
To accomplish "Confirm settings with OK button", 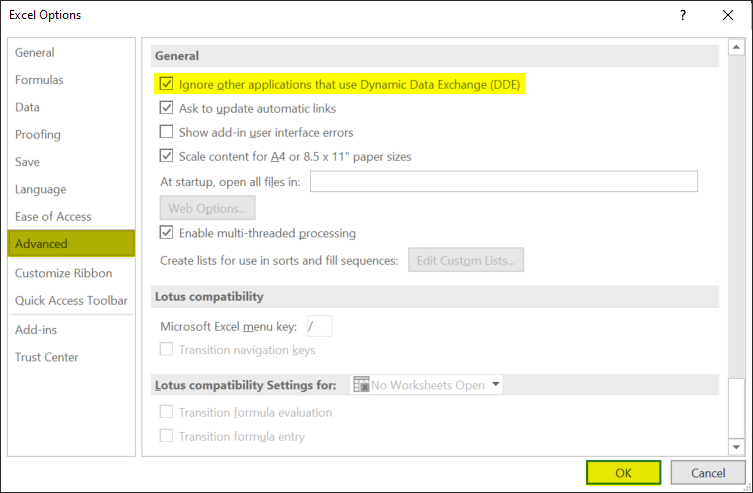I will [623, 473].
